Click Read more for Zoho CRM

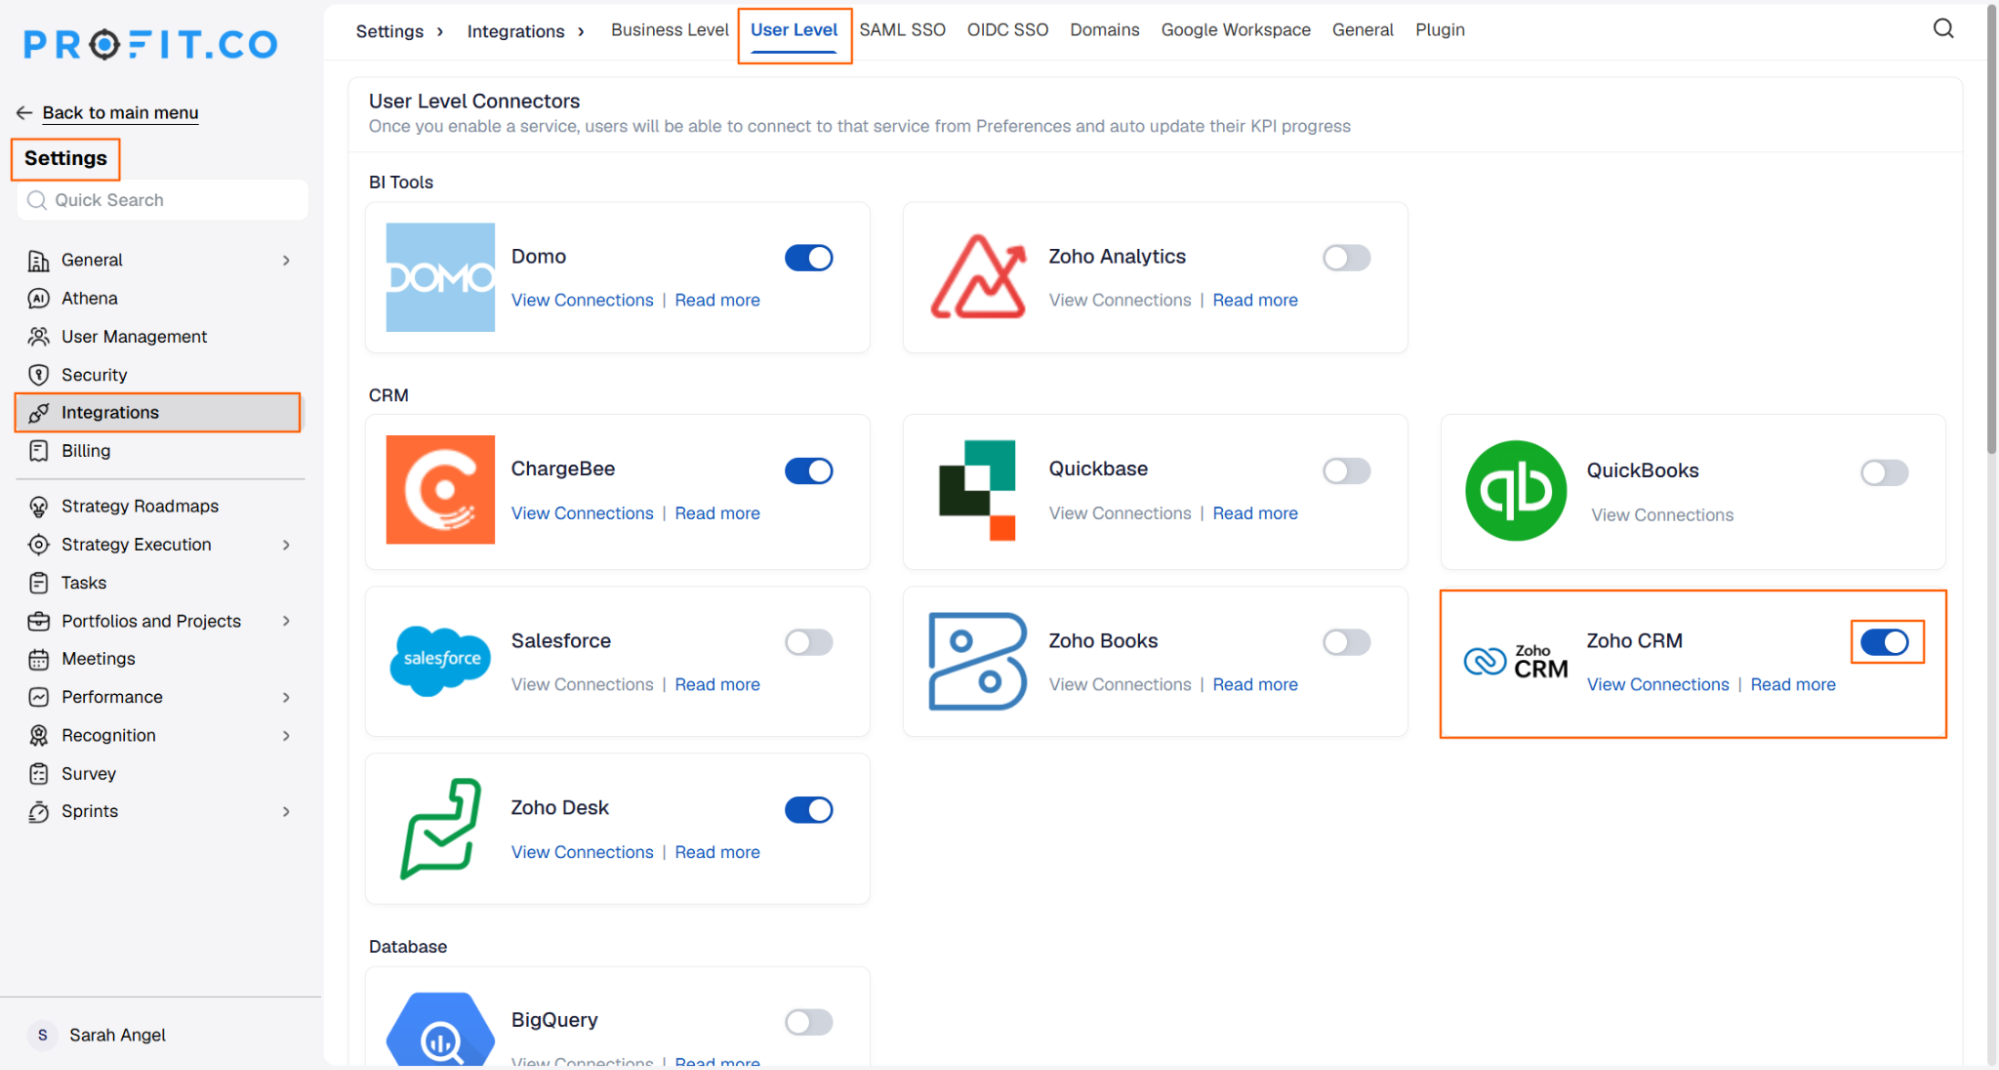click(1792, 684)
